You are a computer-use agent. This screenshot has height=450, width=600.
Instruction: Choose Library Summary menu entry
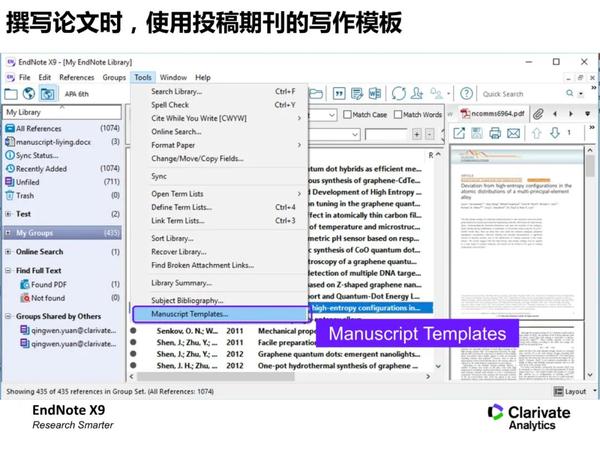[x=220, y=283]
